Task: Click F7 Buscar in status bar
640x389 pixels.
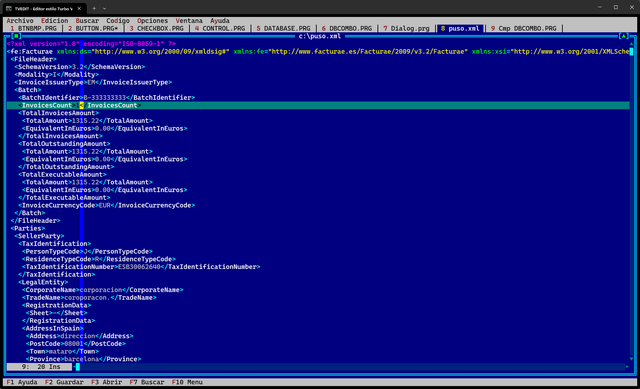Action: [x=147, y=382]
